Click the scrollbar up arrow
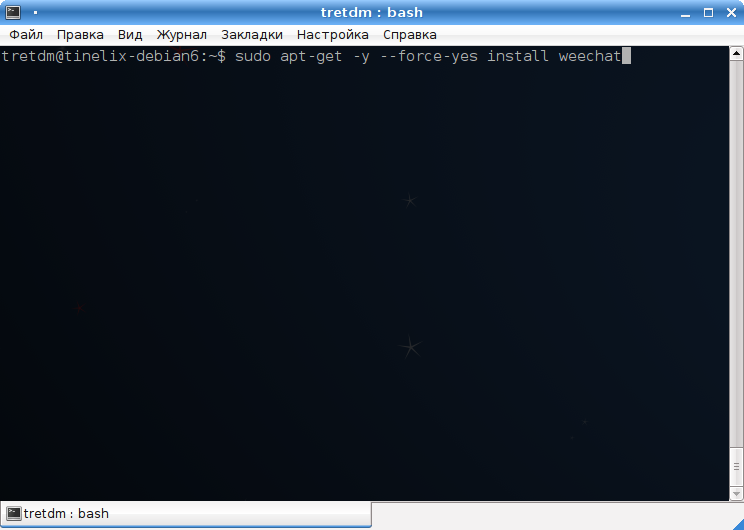This screenshot has width=744, height=530. click(x=737, y=52)
